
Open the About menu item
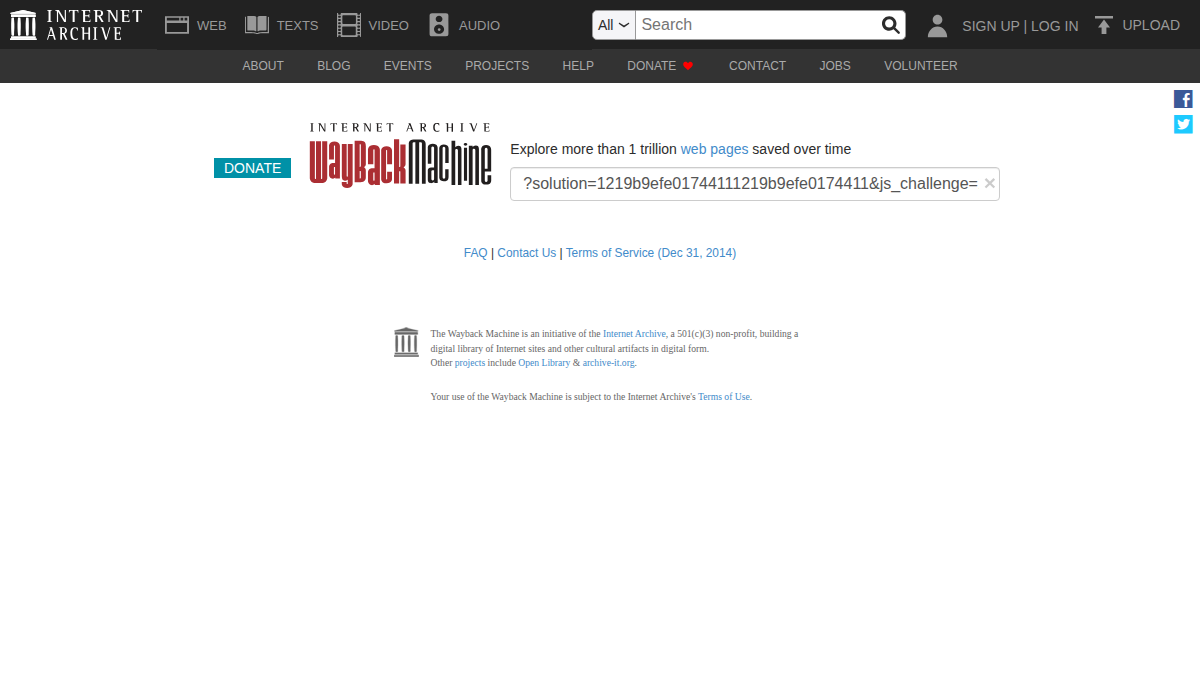[x=263, y=66]
